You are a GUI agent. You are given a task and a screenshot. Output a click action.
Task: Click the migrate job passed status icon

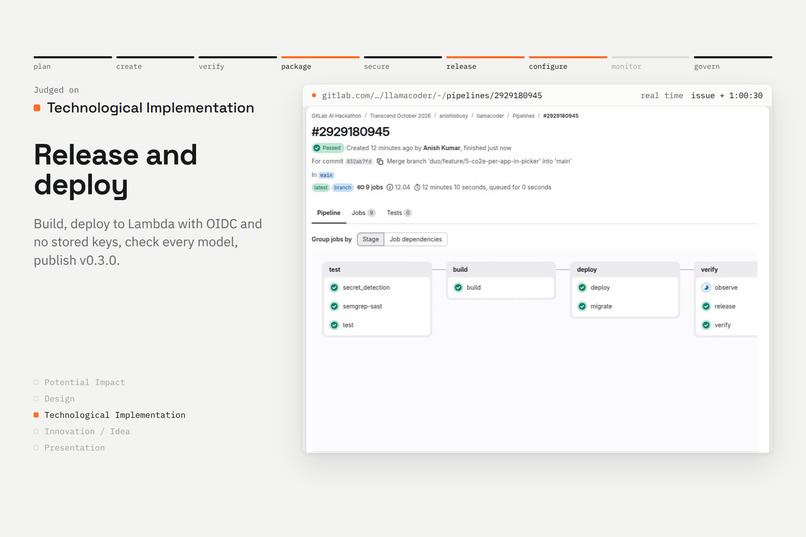[582, 306]
